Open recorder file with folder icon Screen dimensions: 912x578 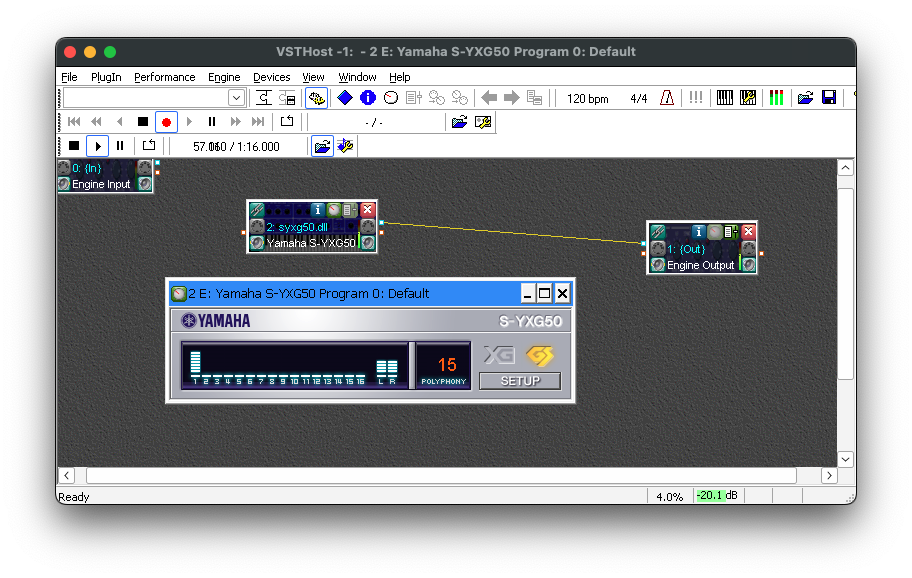(x=459, y=122)
